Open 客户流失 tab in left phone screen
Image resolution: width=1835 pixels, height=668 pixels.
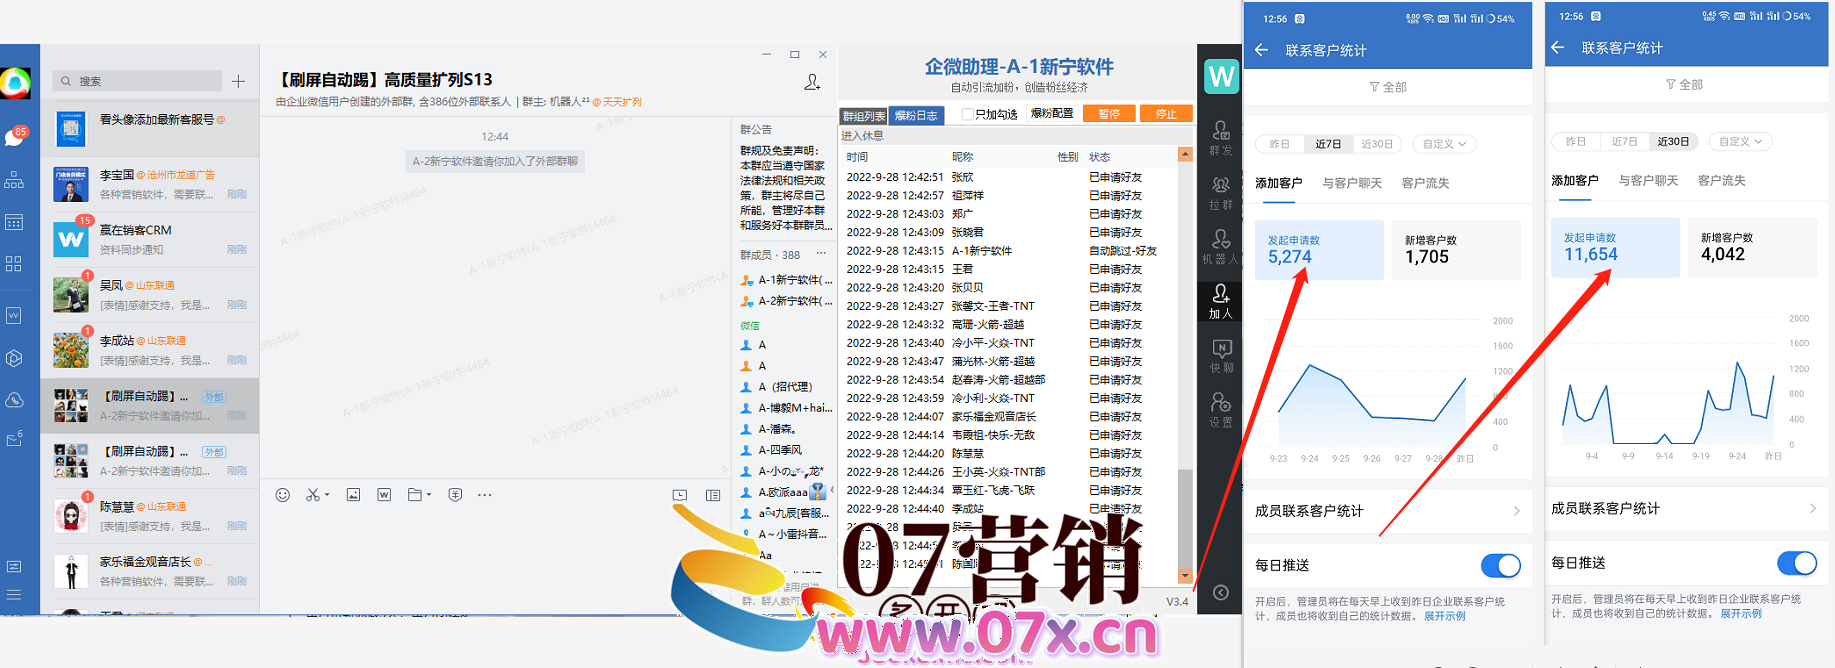click(x=1425, y=183)
